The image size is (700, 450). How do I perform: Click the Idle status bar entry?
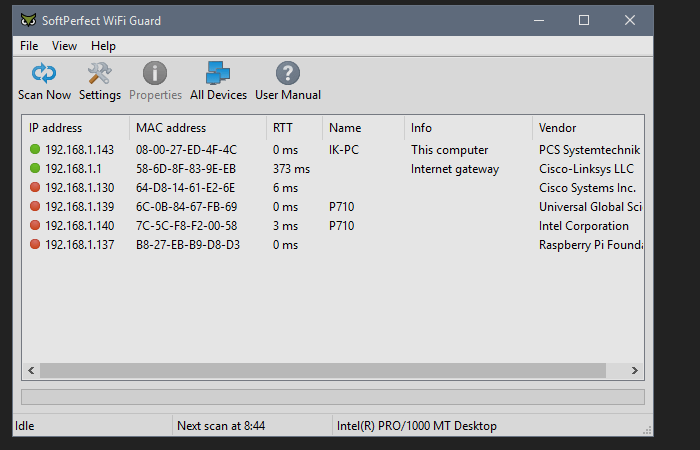click(25, 426)
